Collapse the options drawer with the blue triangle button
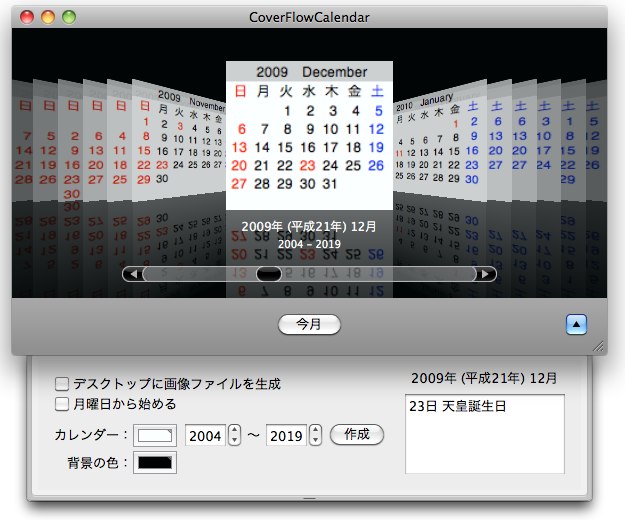 pos(576,324)
